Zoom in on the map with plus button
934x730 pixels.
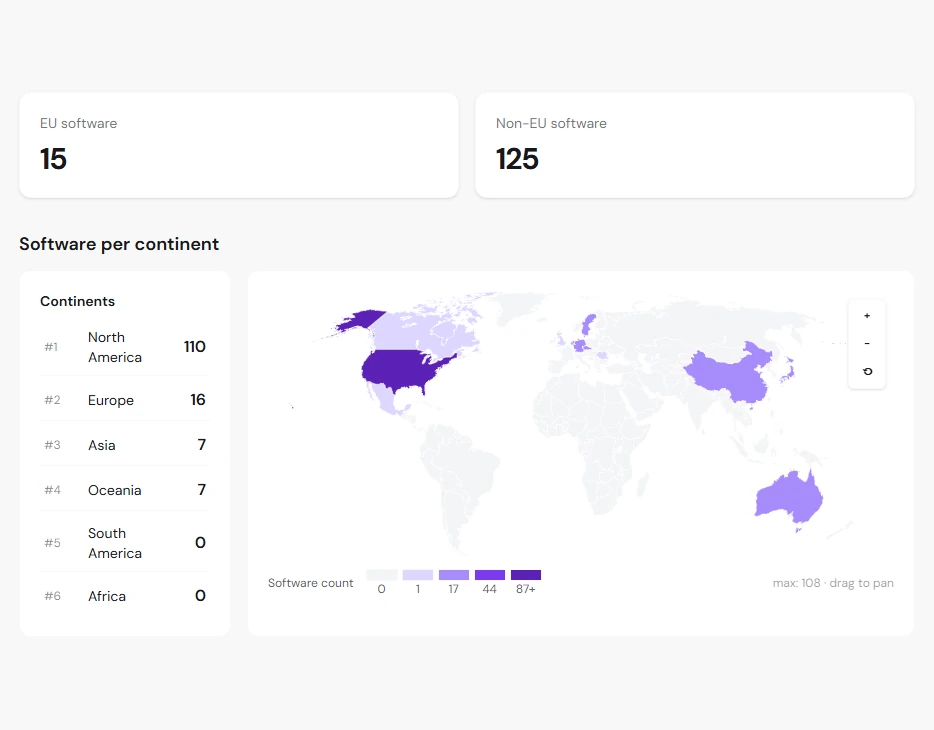pyautogui.click(x=867, y=316)
